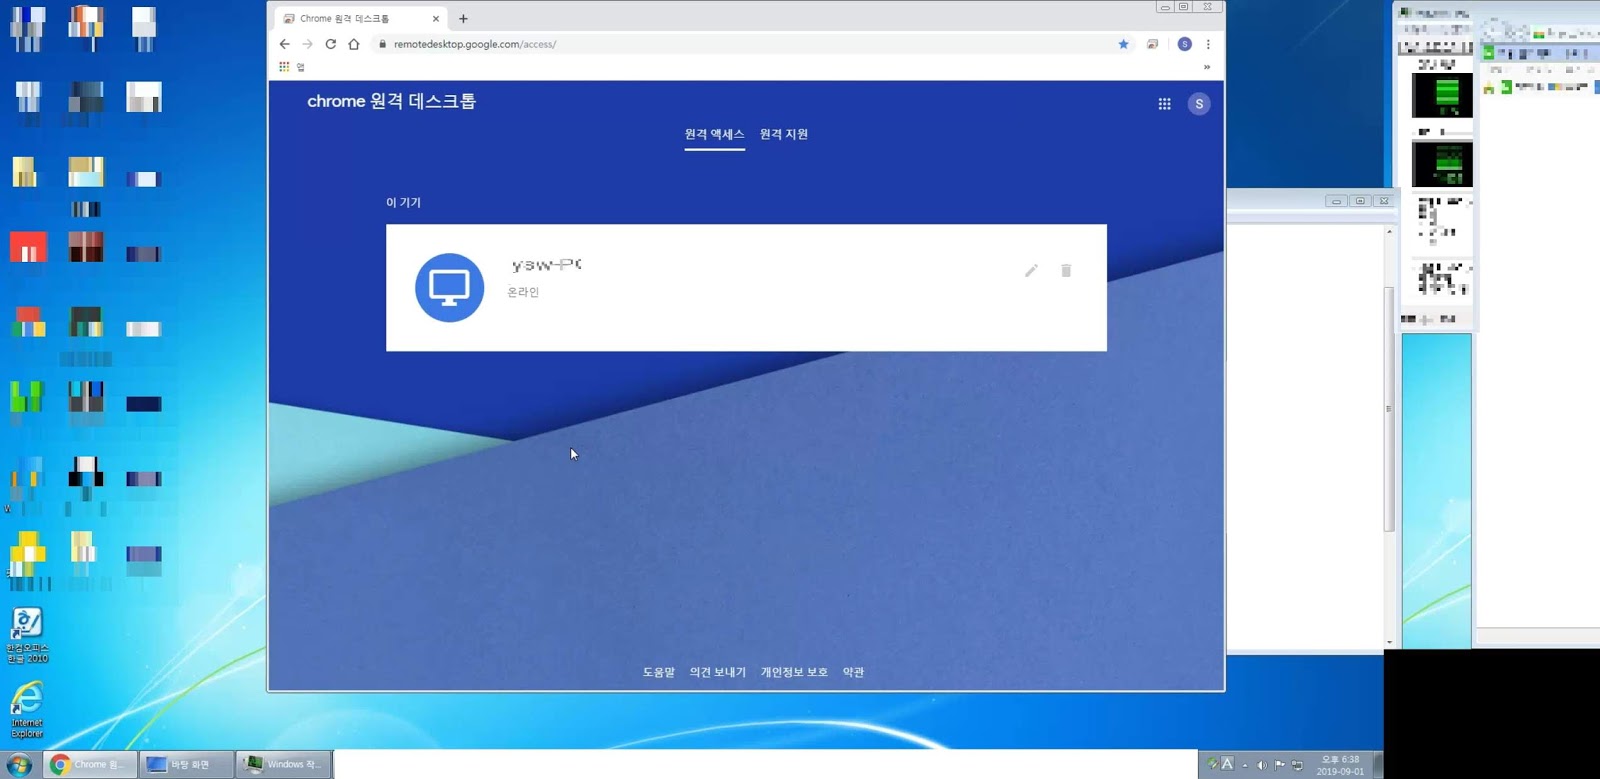Open the Internet Explorer desktop shortcut

[x=27, y=709]
